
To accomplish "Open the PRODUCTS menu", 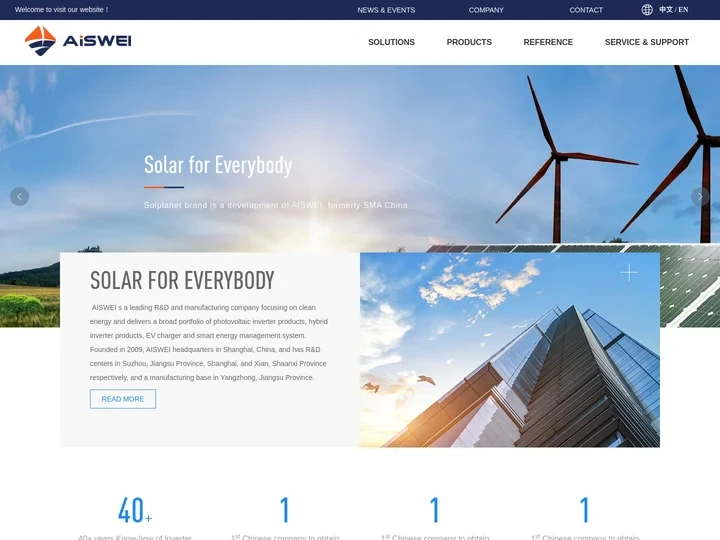I will (x=469, y=42).
